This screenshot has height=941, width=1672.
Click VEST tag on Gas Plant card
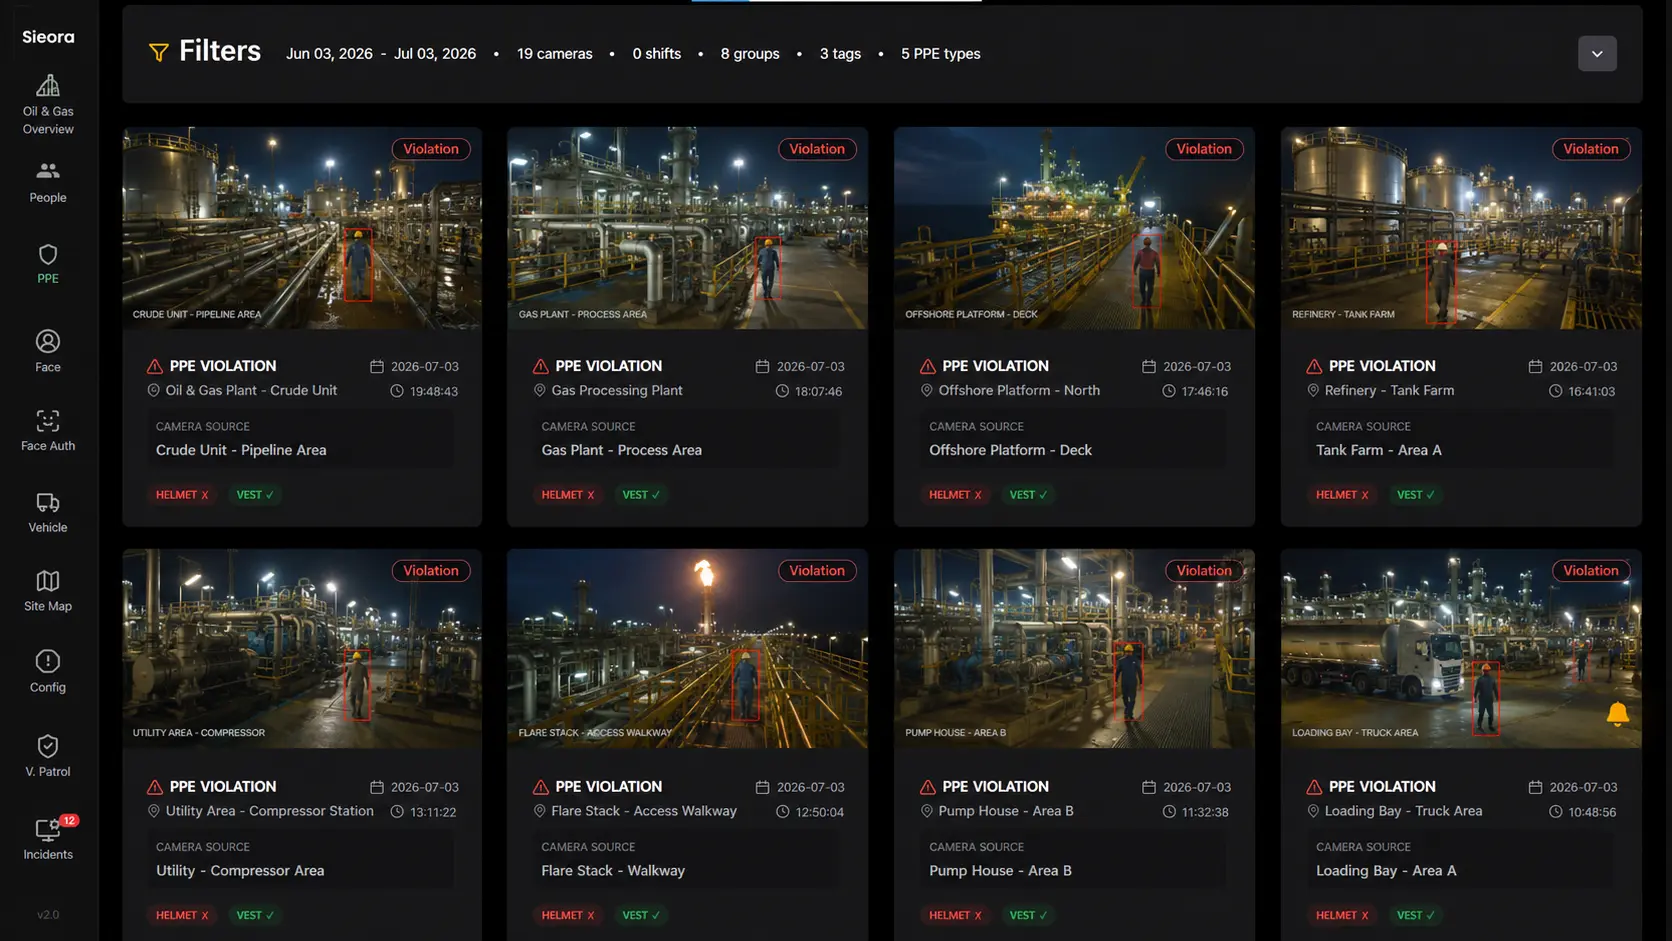[641, 495]
